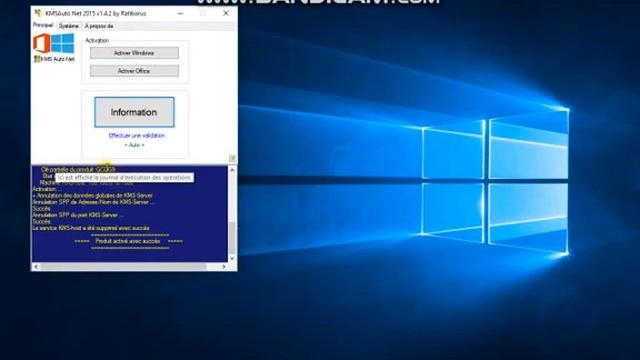
Task: Open the À propos de tab
Action: 99,26
